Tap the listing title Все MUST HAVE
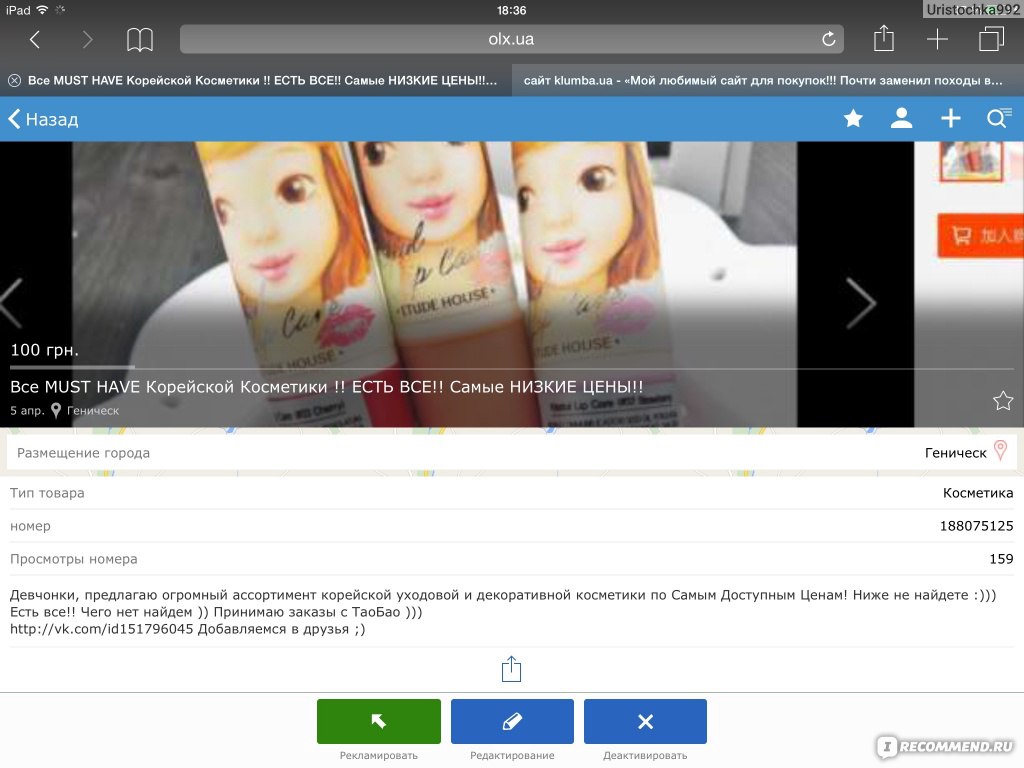1024x768 pixels. point(327,387)
